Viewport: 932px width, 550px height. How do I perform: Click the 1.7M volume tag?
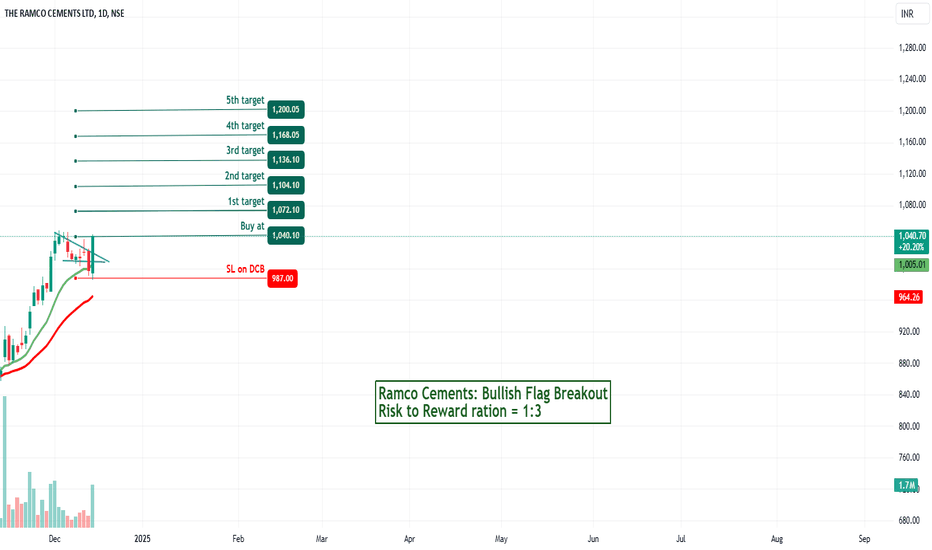click(x=906, y=485)
